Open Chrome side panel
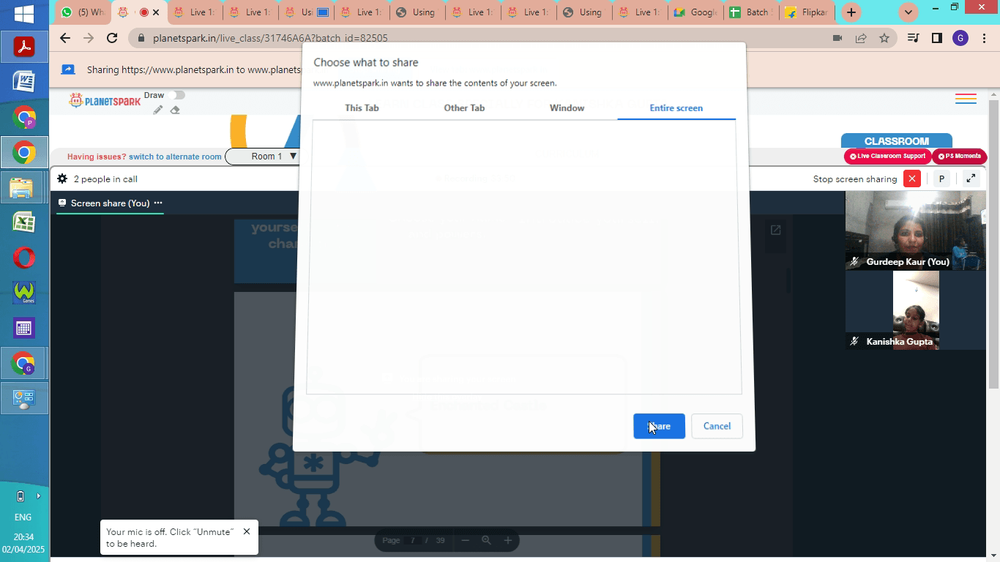The width and height of the screenshot is (1000, 562). [937, 38]
